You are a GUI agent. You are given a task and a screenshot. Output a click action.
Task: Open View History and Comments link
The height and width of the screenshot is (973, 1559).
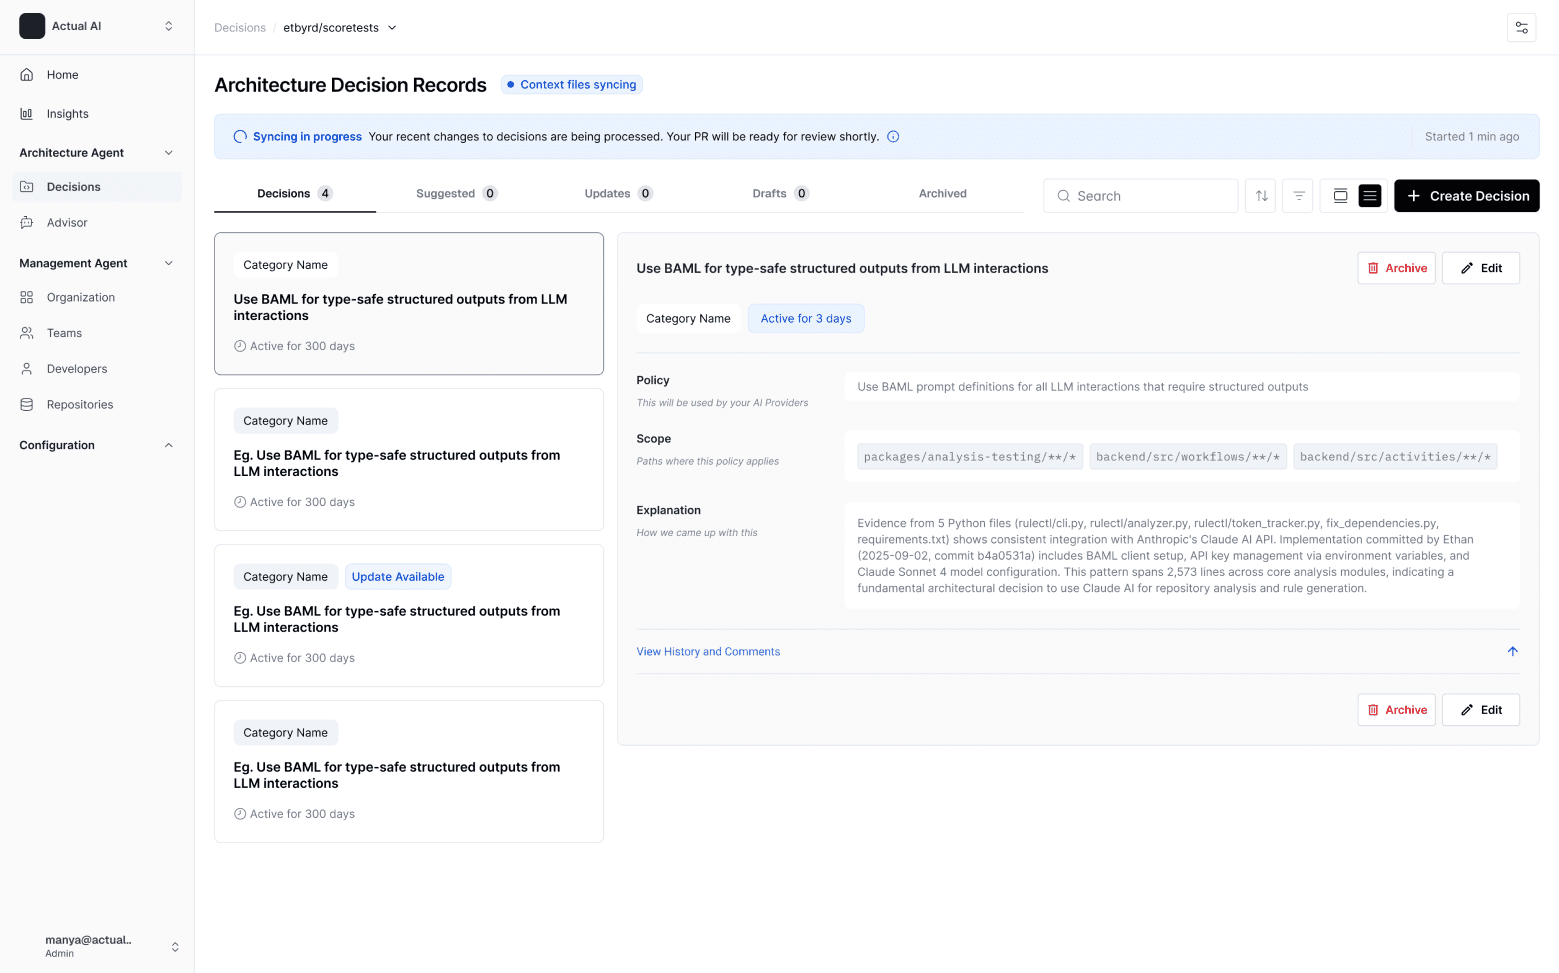click(x=708, y=652)
